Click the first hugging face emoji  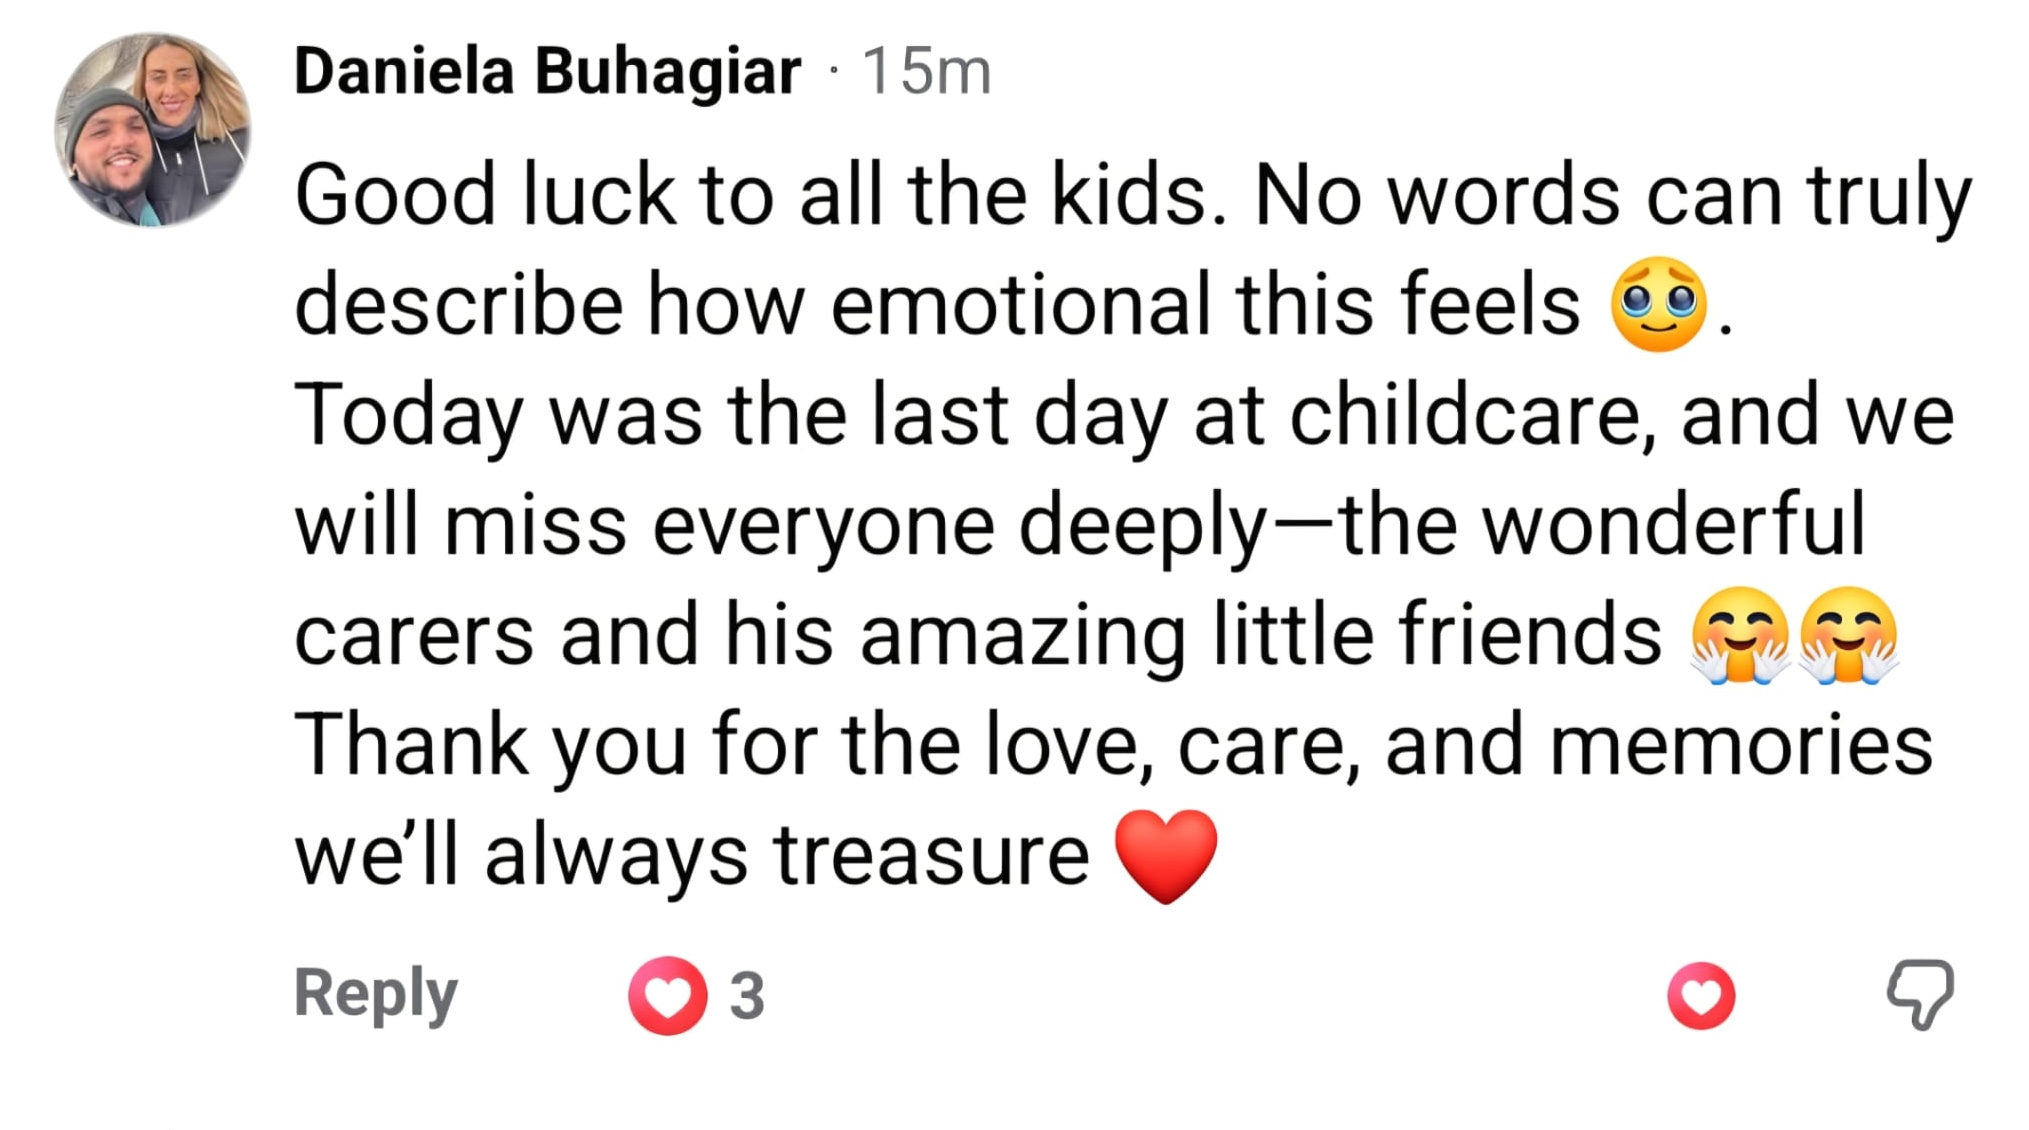(x=1740, y=636)
